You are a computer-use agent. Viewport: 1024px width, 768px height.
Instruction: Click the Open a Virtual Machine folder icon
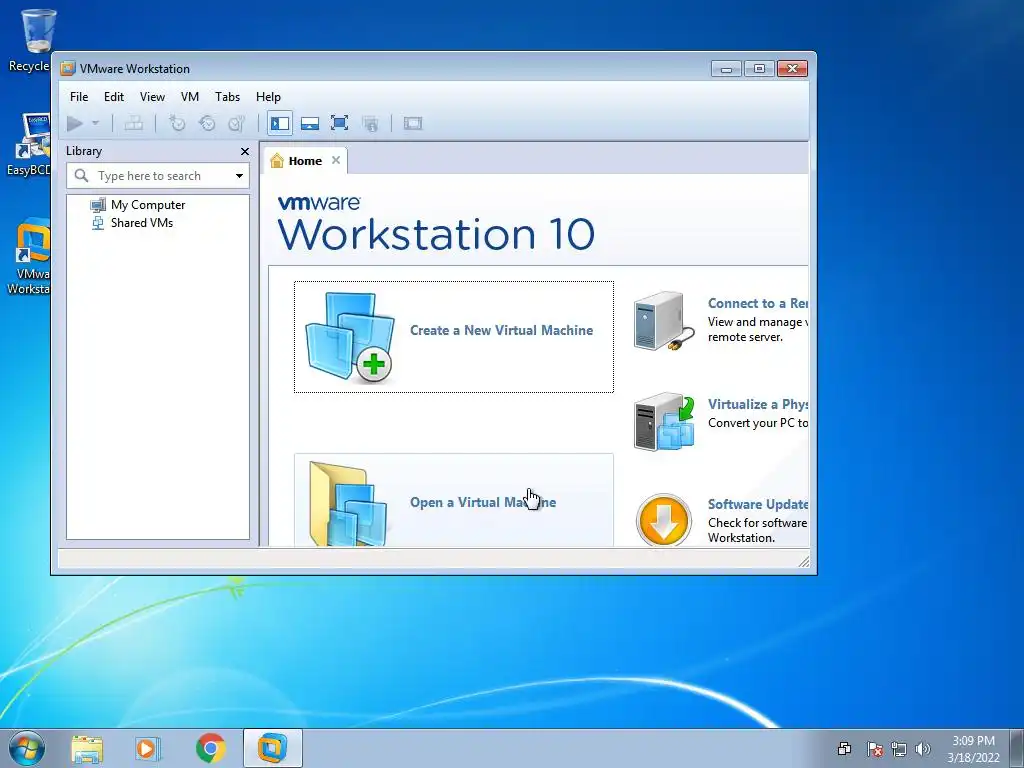347,504
